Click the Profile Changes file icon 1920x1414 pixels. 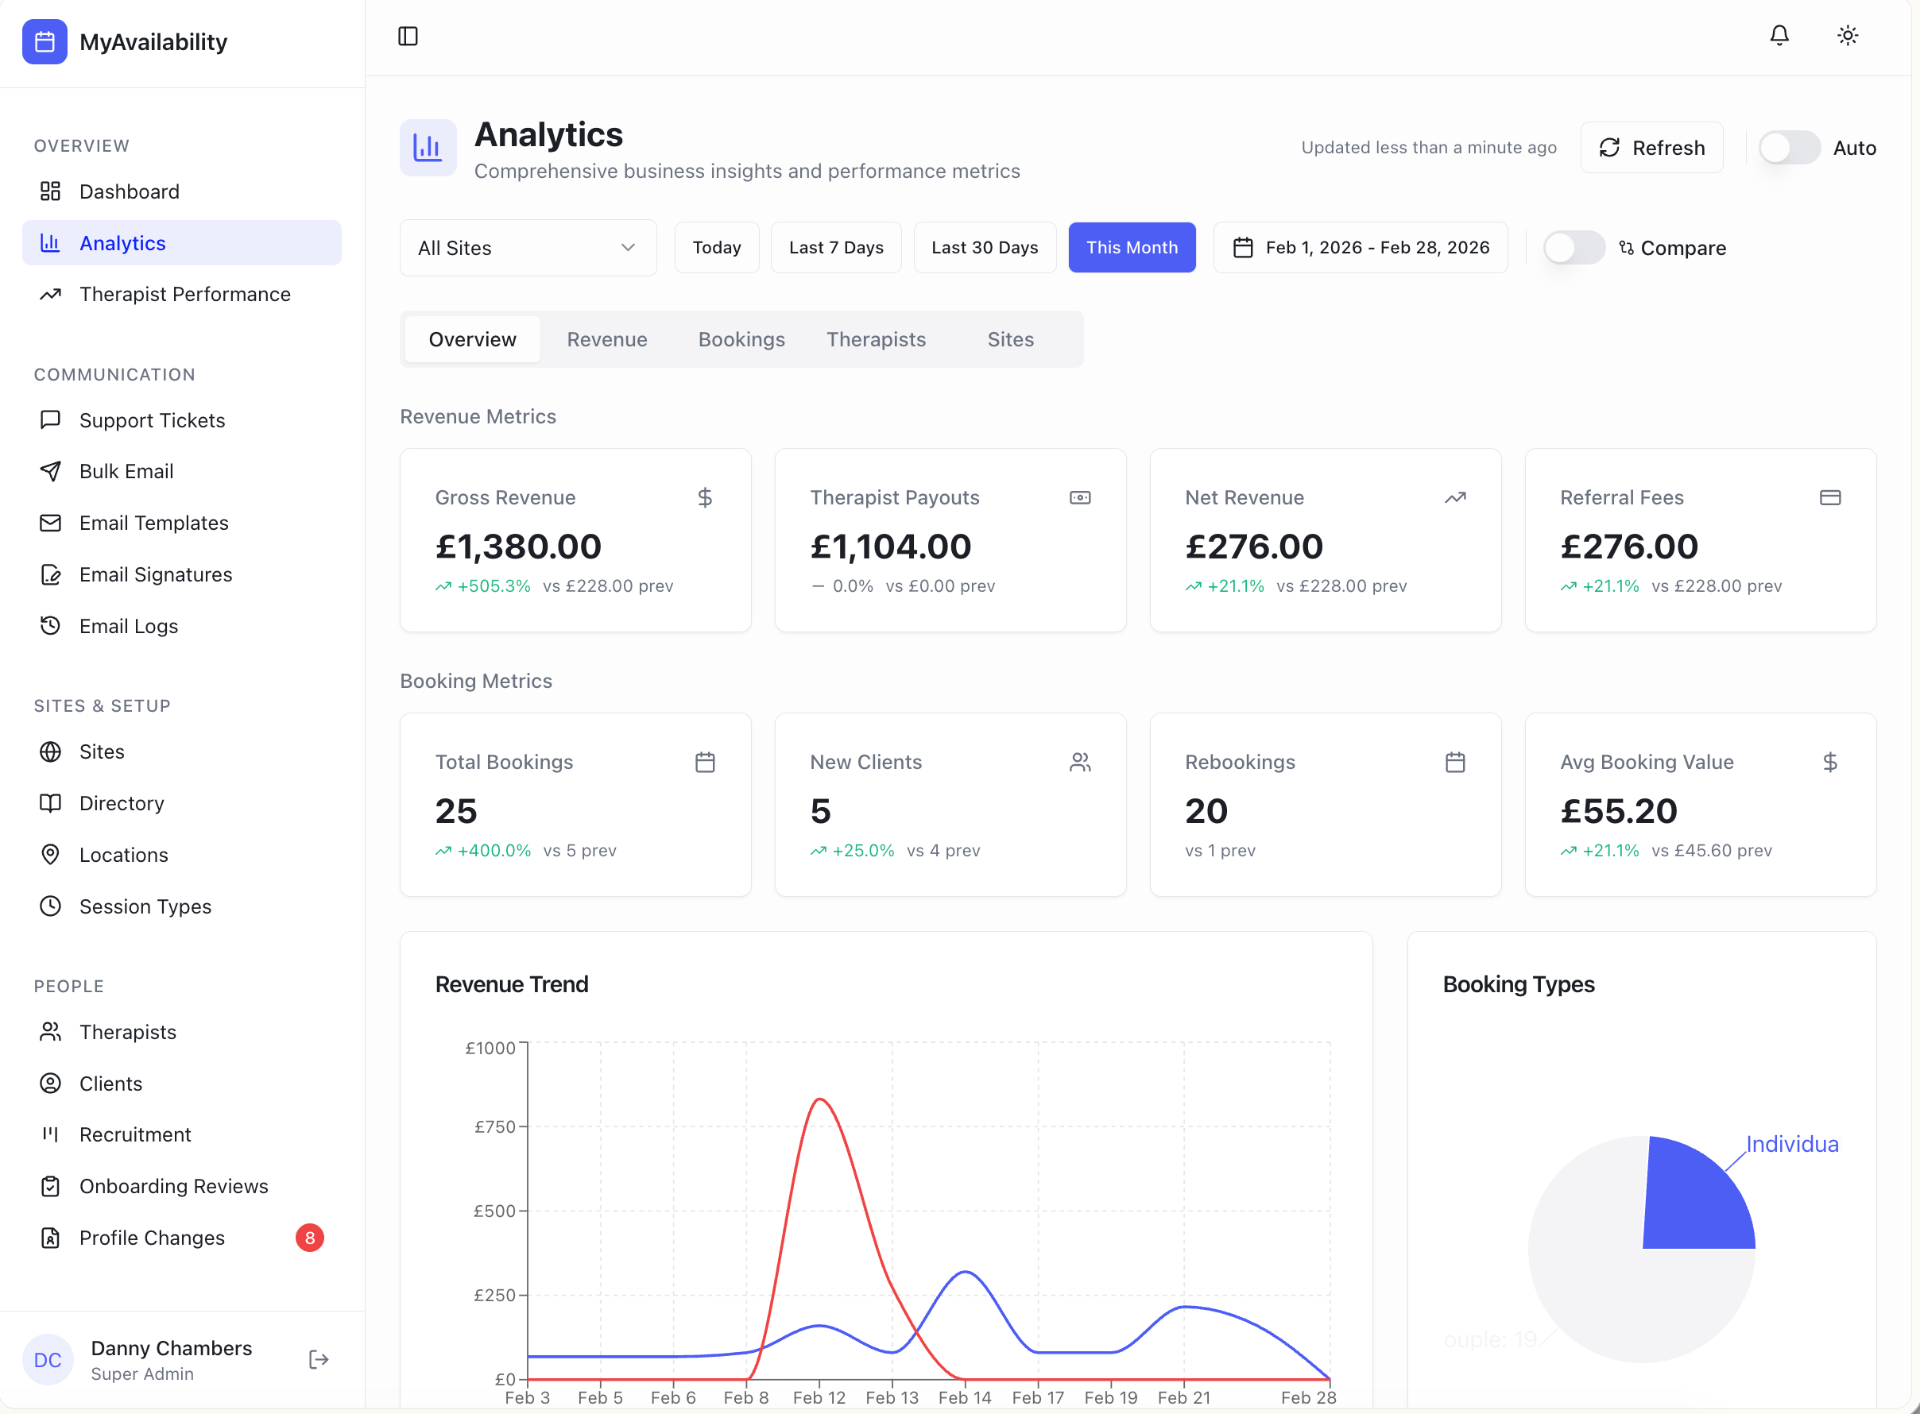50,1238
